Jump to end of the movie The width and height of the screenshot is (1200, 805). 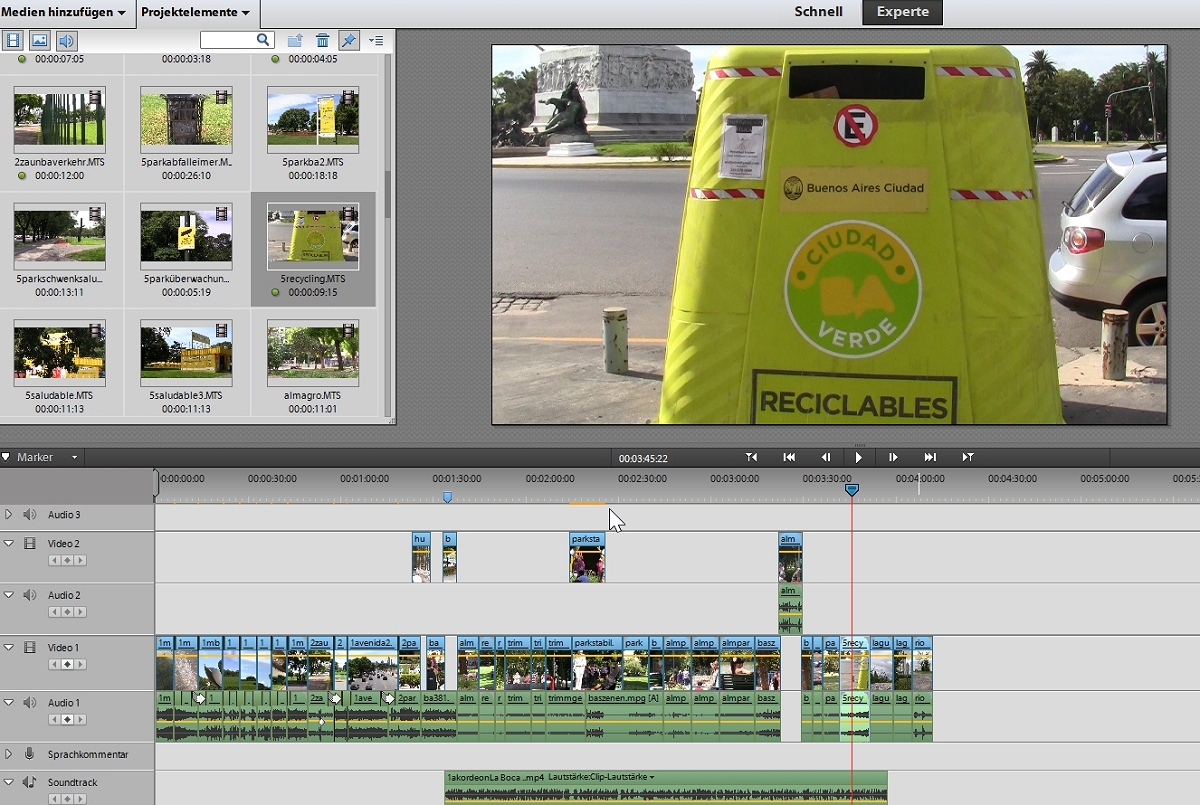tap(930, 457)
